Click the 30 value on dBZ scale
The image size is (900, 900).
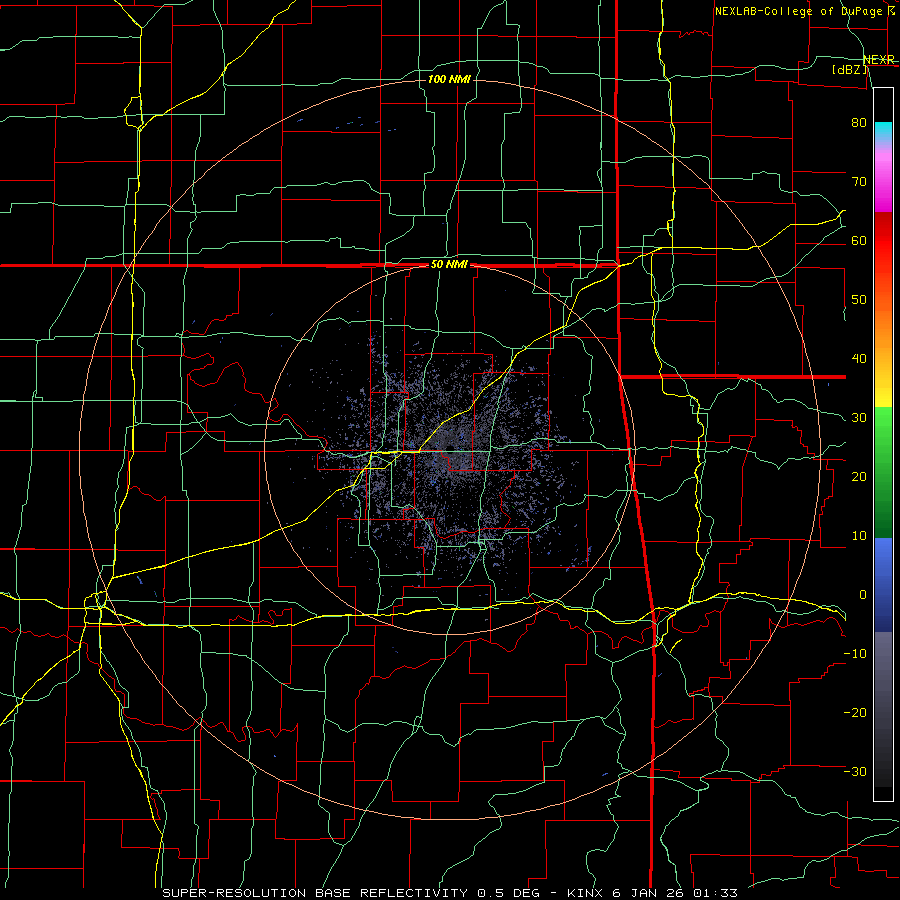coord(859,417)
